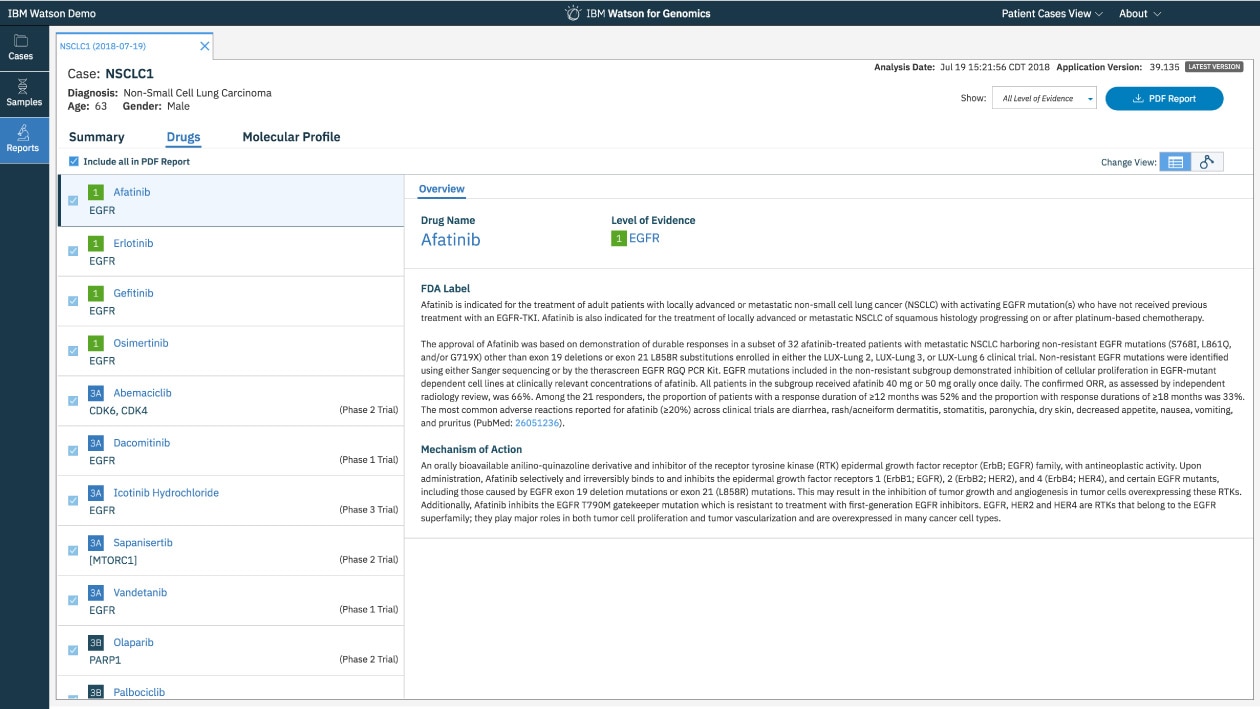Expand the Patient Cases View menu
Screen dimensions: 1260x709
[1052, 14]
